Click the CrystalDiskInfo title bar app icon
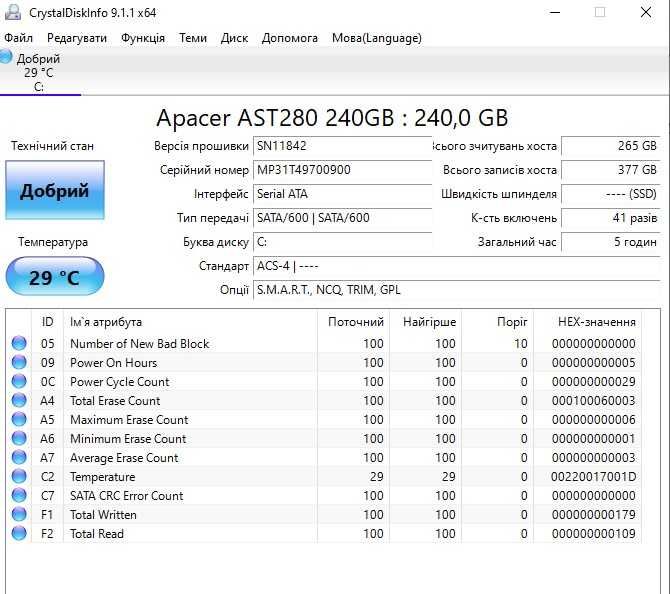670x594 pixels. pyautogui.click(x=13, y=12)
